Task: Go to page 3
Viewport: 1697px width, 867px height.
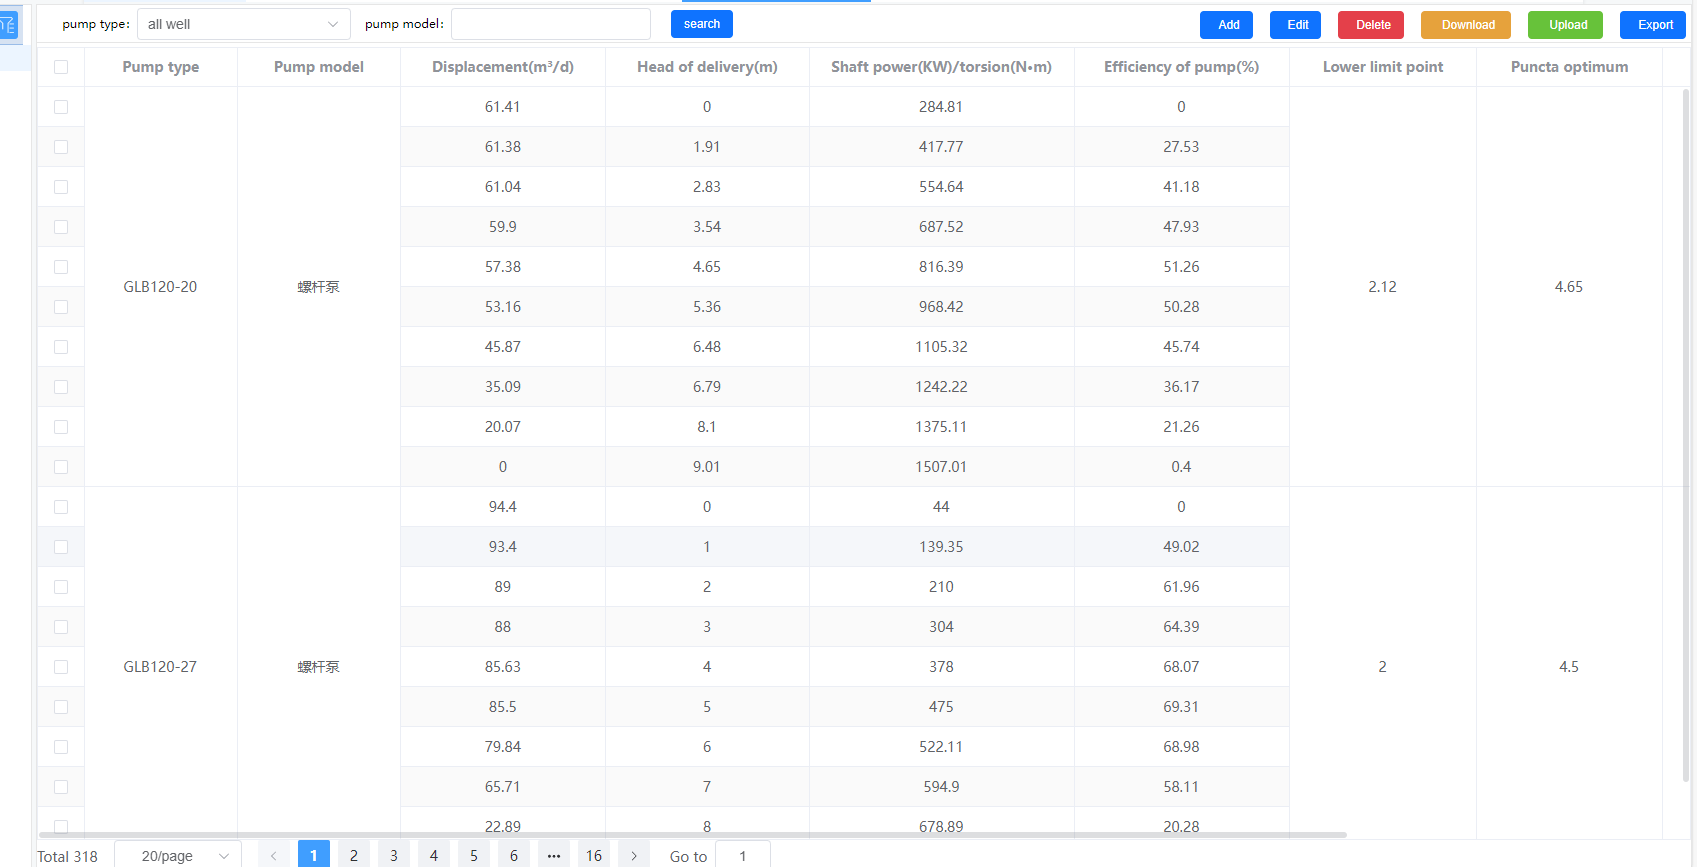Action: (394, 856)
